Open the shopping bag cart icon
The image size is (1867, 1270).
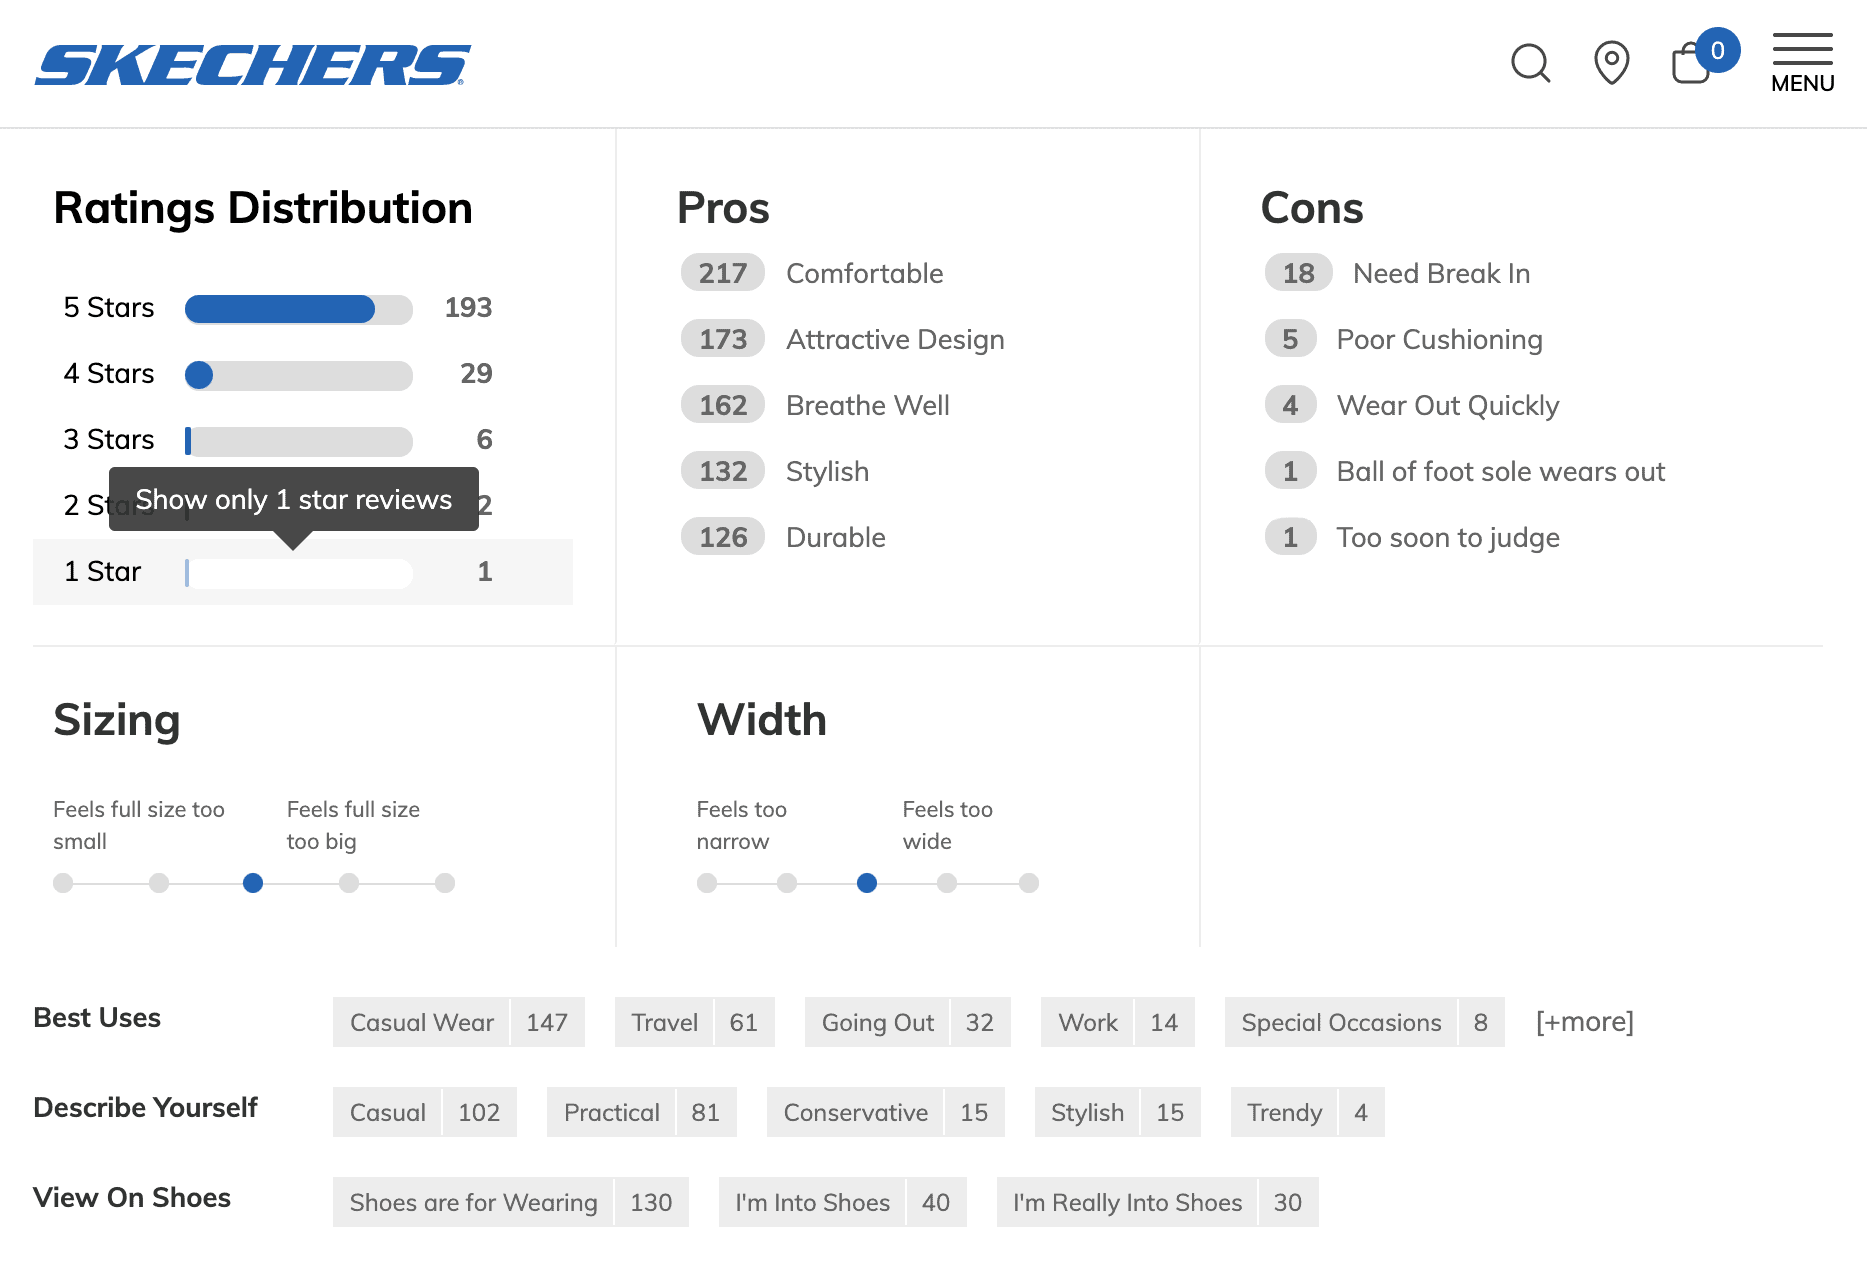[1692, 64]
